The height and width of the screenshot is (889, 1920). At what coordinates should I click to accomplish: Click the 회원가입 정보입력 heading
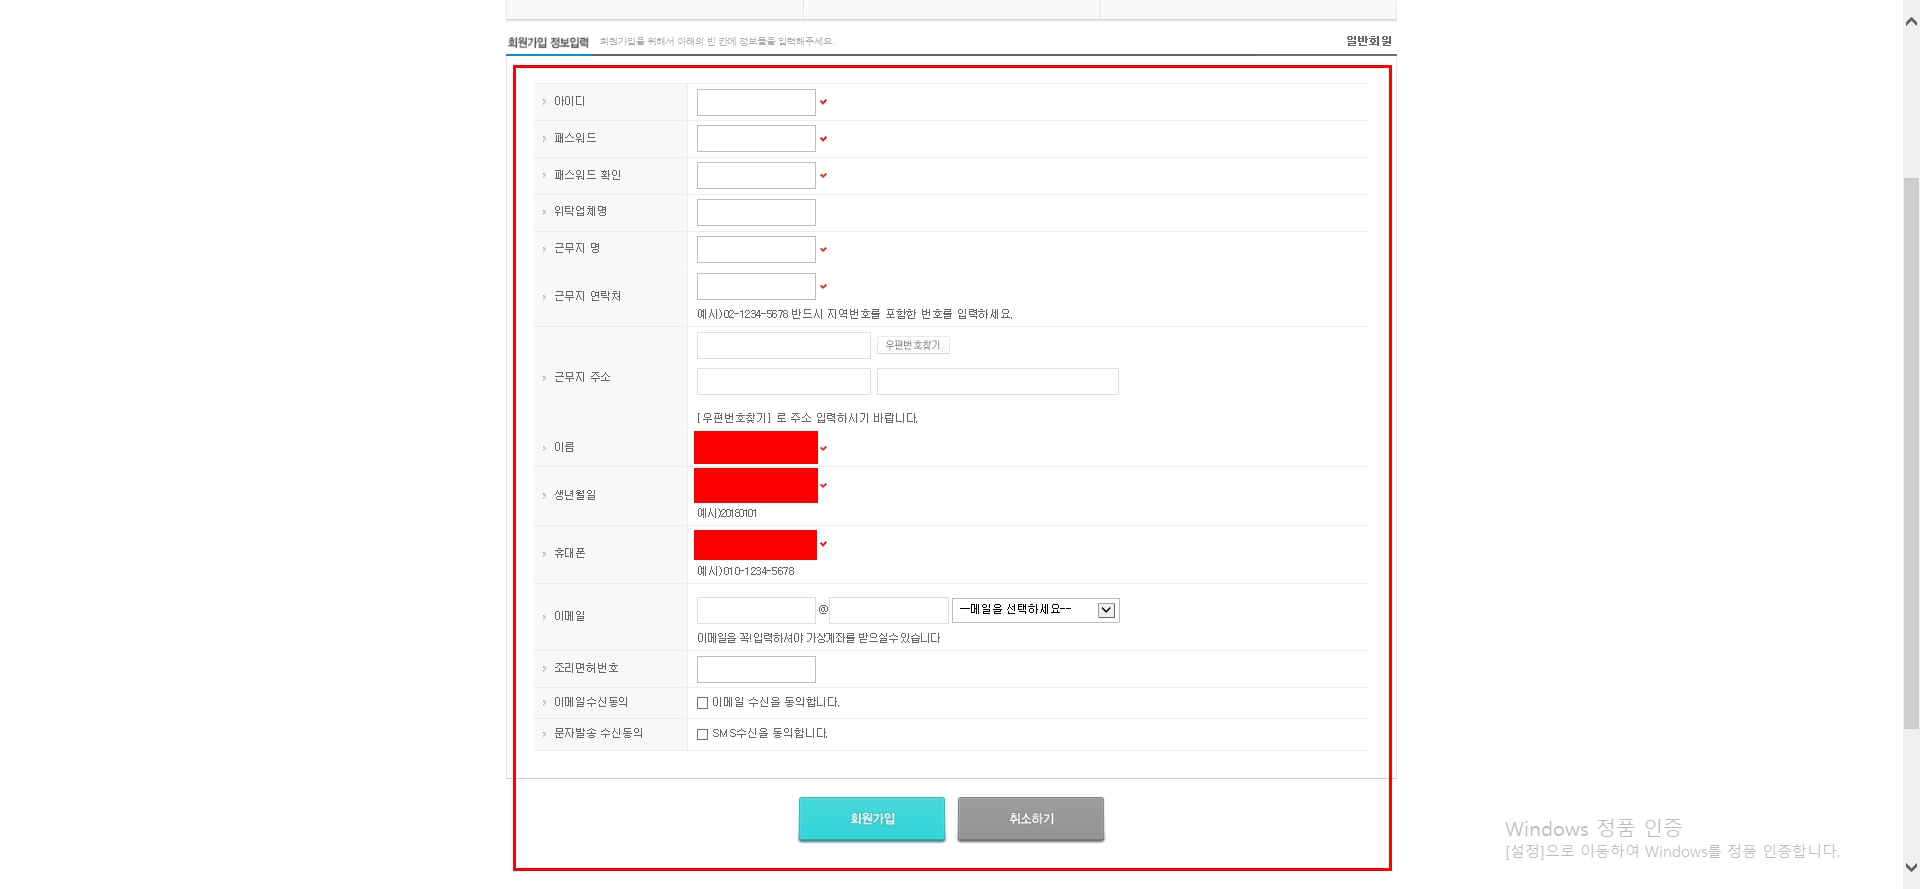548,42
